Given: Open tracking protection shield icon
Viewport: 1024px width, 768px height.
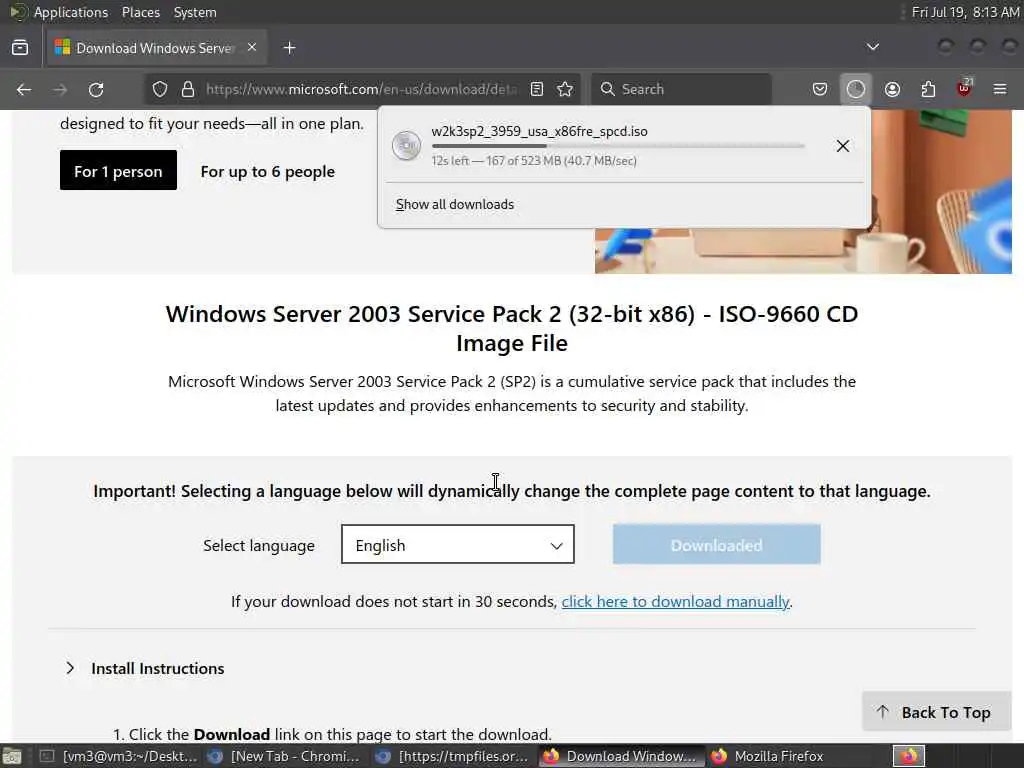Looking at the screenshot, I should point(160,89).
